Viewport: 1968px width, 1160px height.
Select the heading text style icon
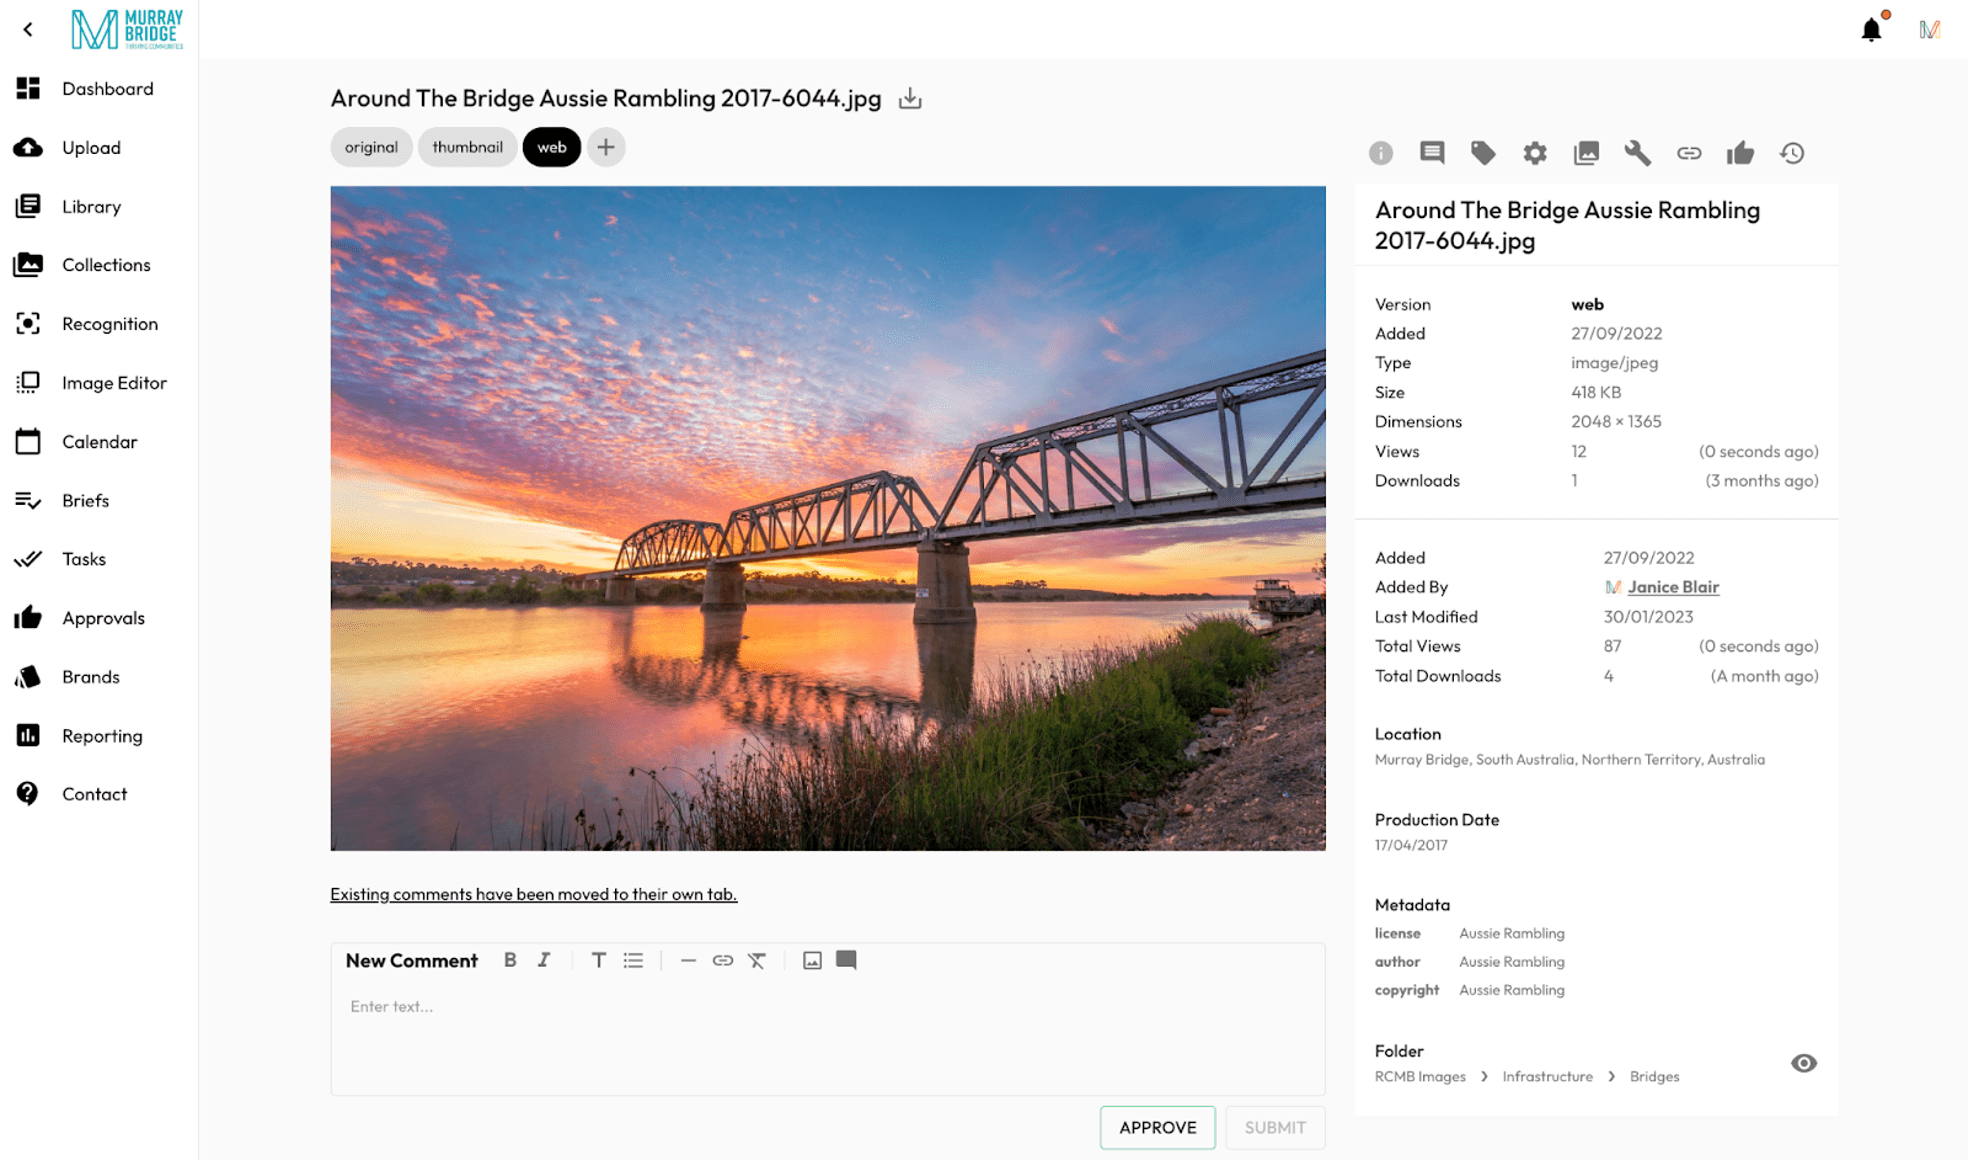(x=598, y=960)
